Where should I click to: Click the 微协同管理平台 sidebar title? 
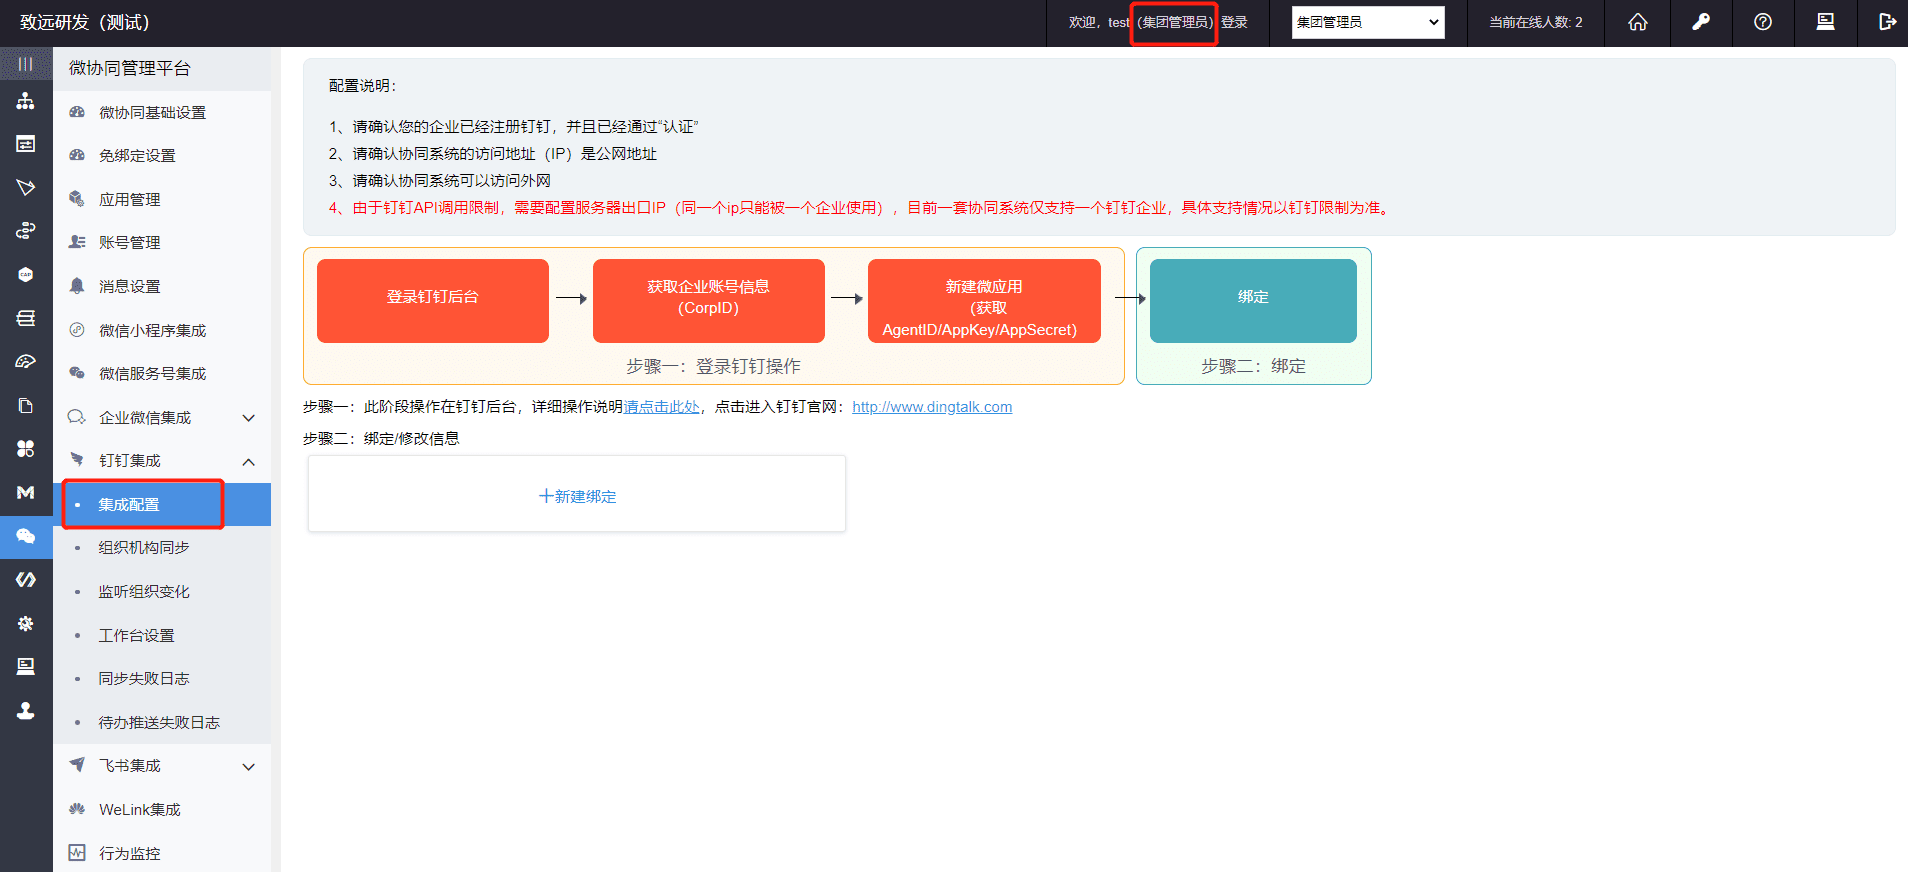130,68
